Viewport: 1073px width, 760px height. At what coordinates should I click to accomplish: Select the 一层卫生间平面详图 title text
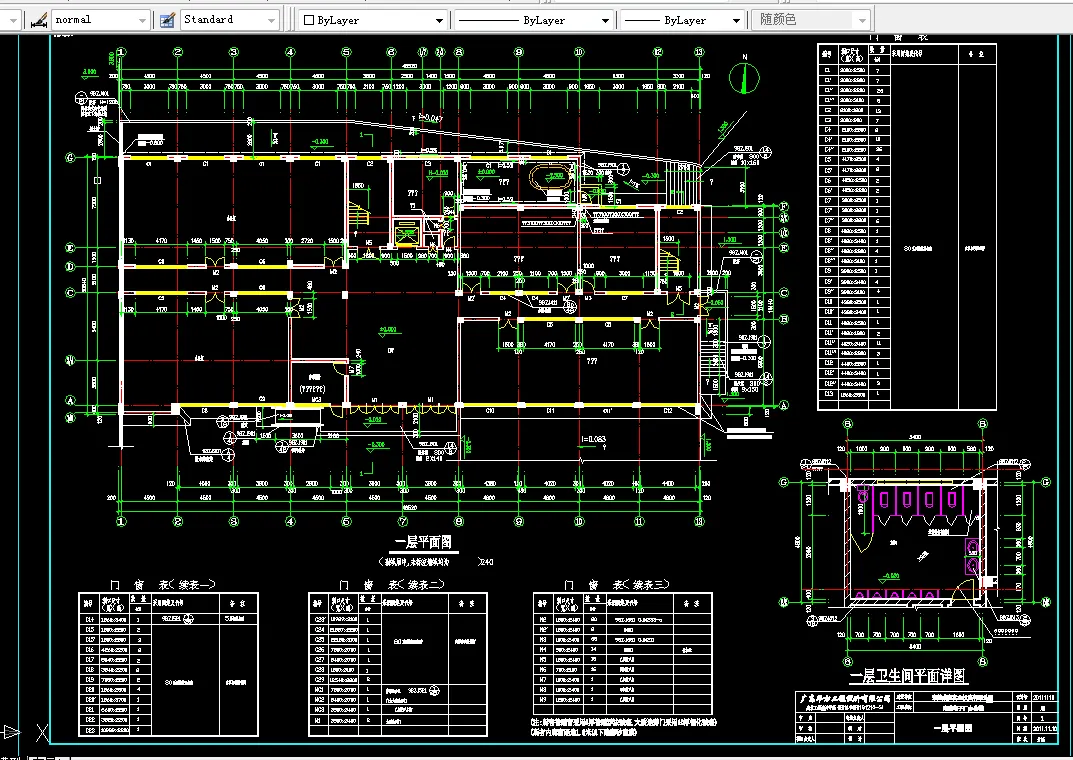pos(907,677)
